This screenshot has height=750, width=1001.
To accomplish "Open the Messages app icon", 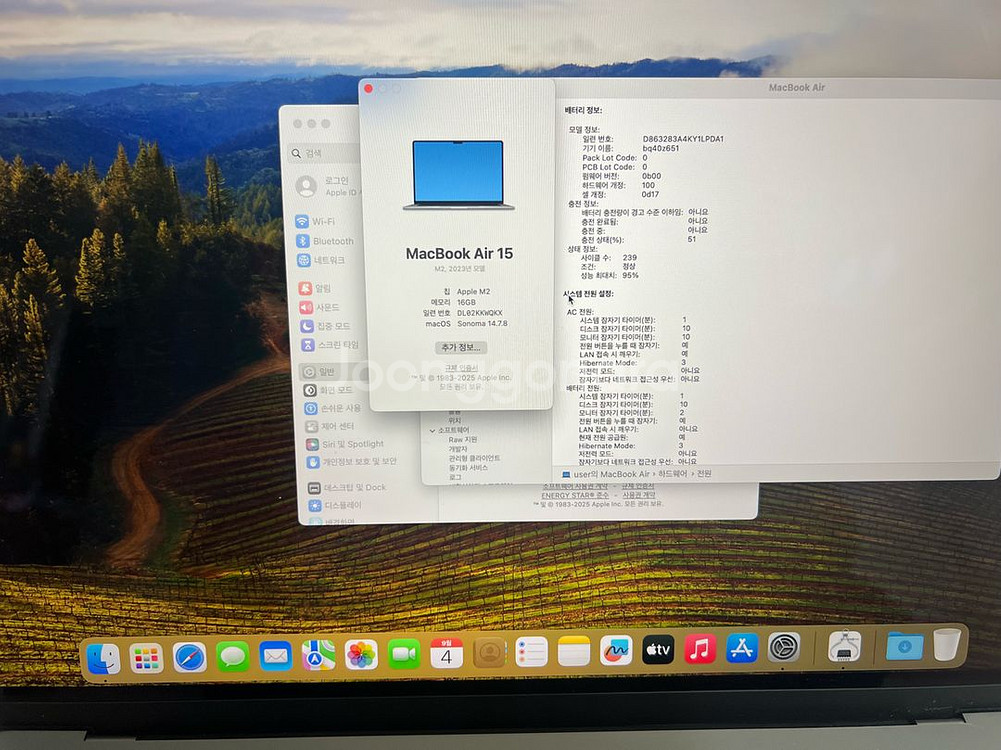I will click(x=232, y=657).
